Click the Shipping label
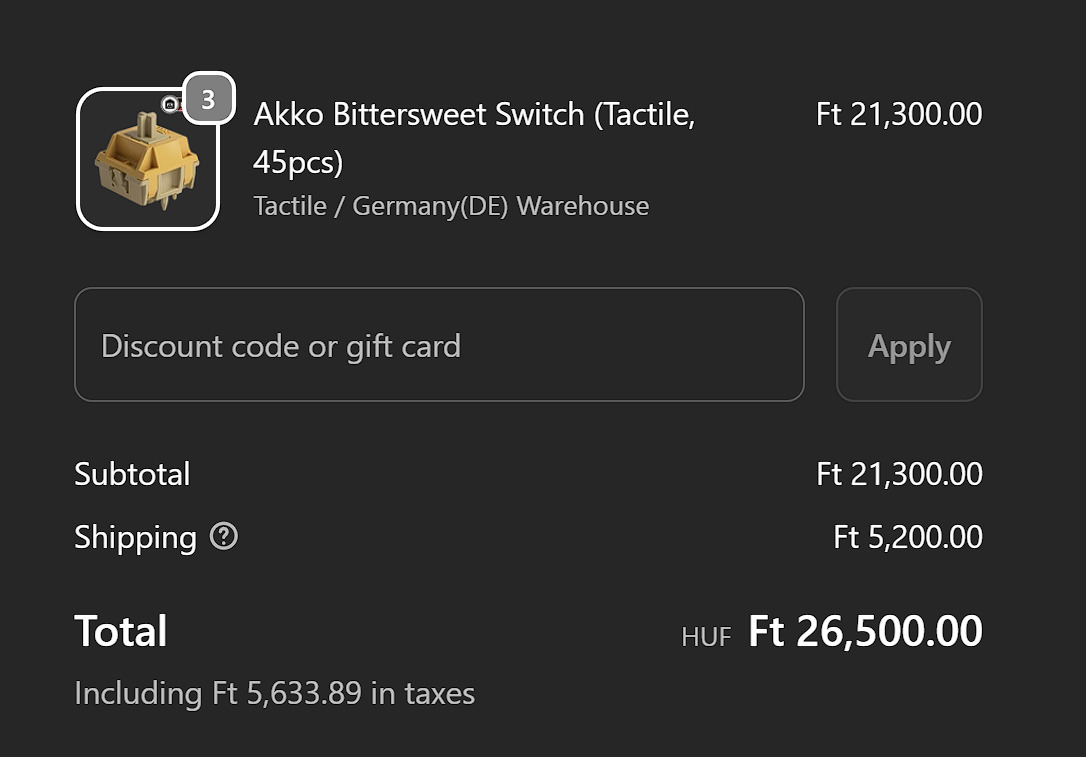Image resolution: width=1086 pixels, height=757 pixels. click(x=135, y=537)
